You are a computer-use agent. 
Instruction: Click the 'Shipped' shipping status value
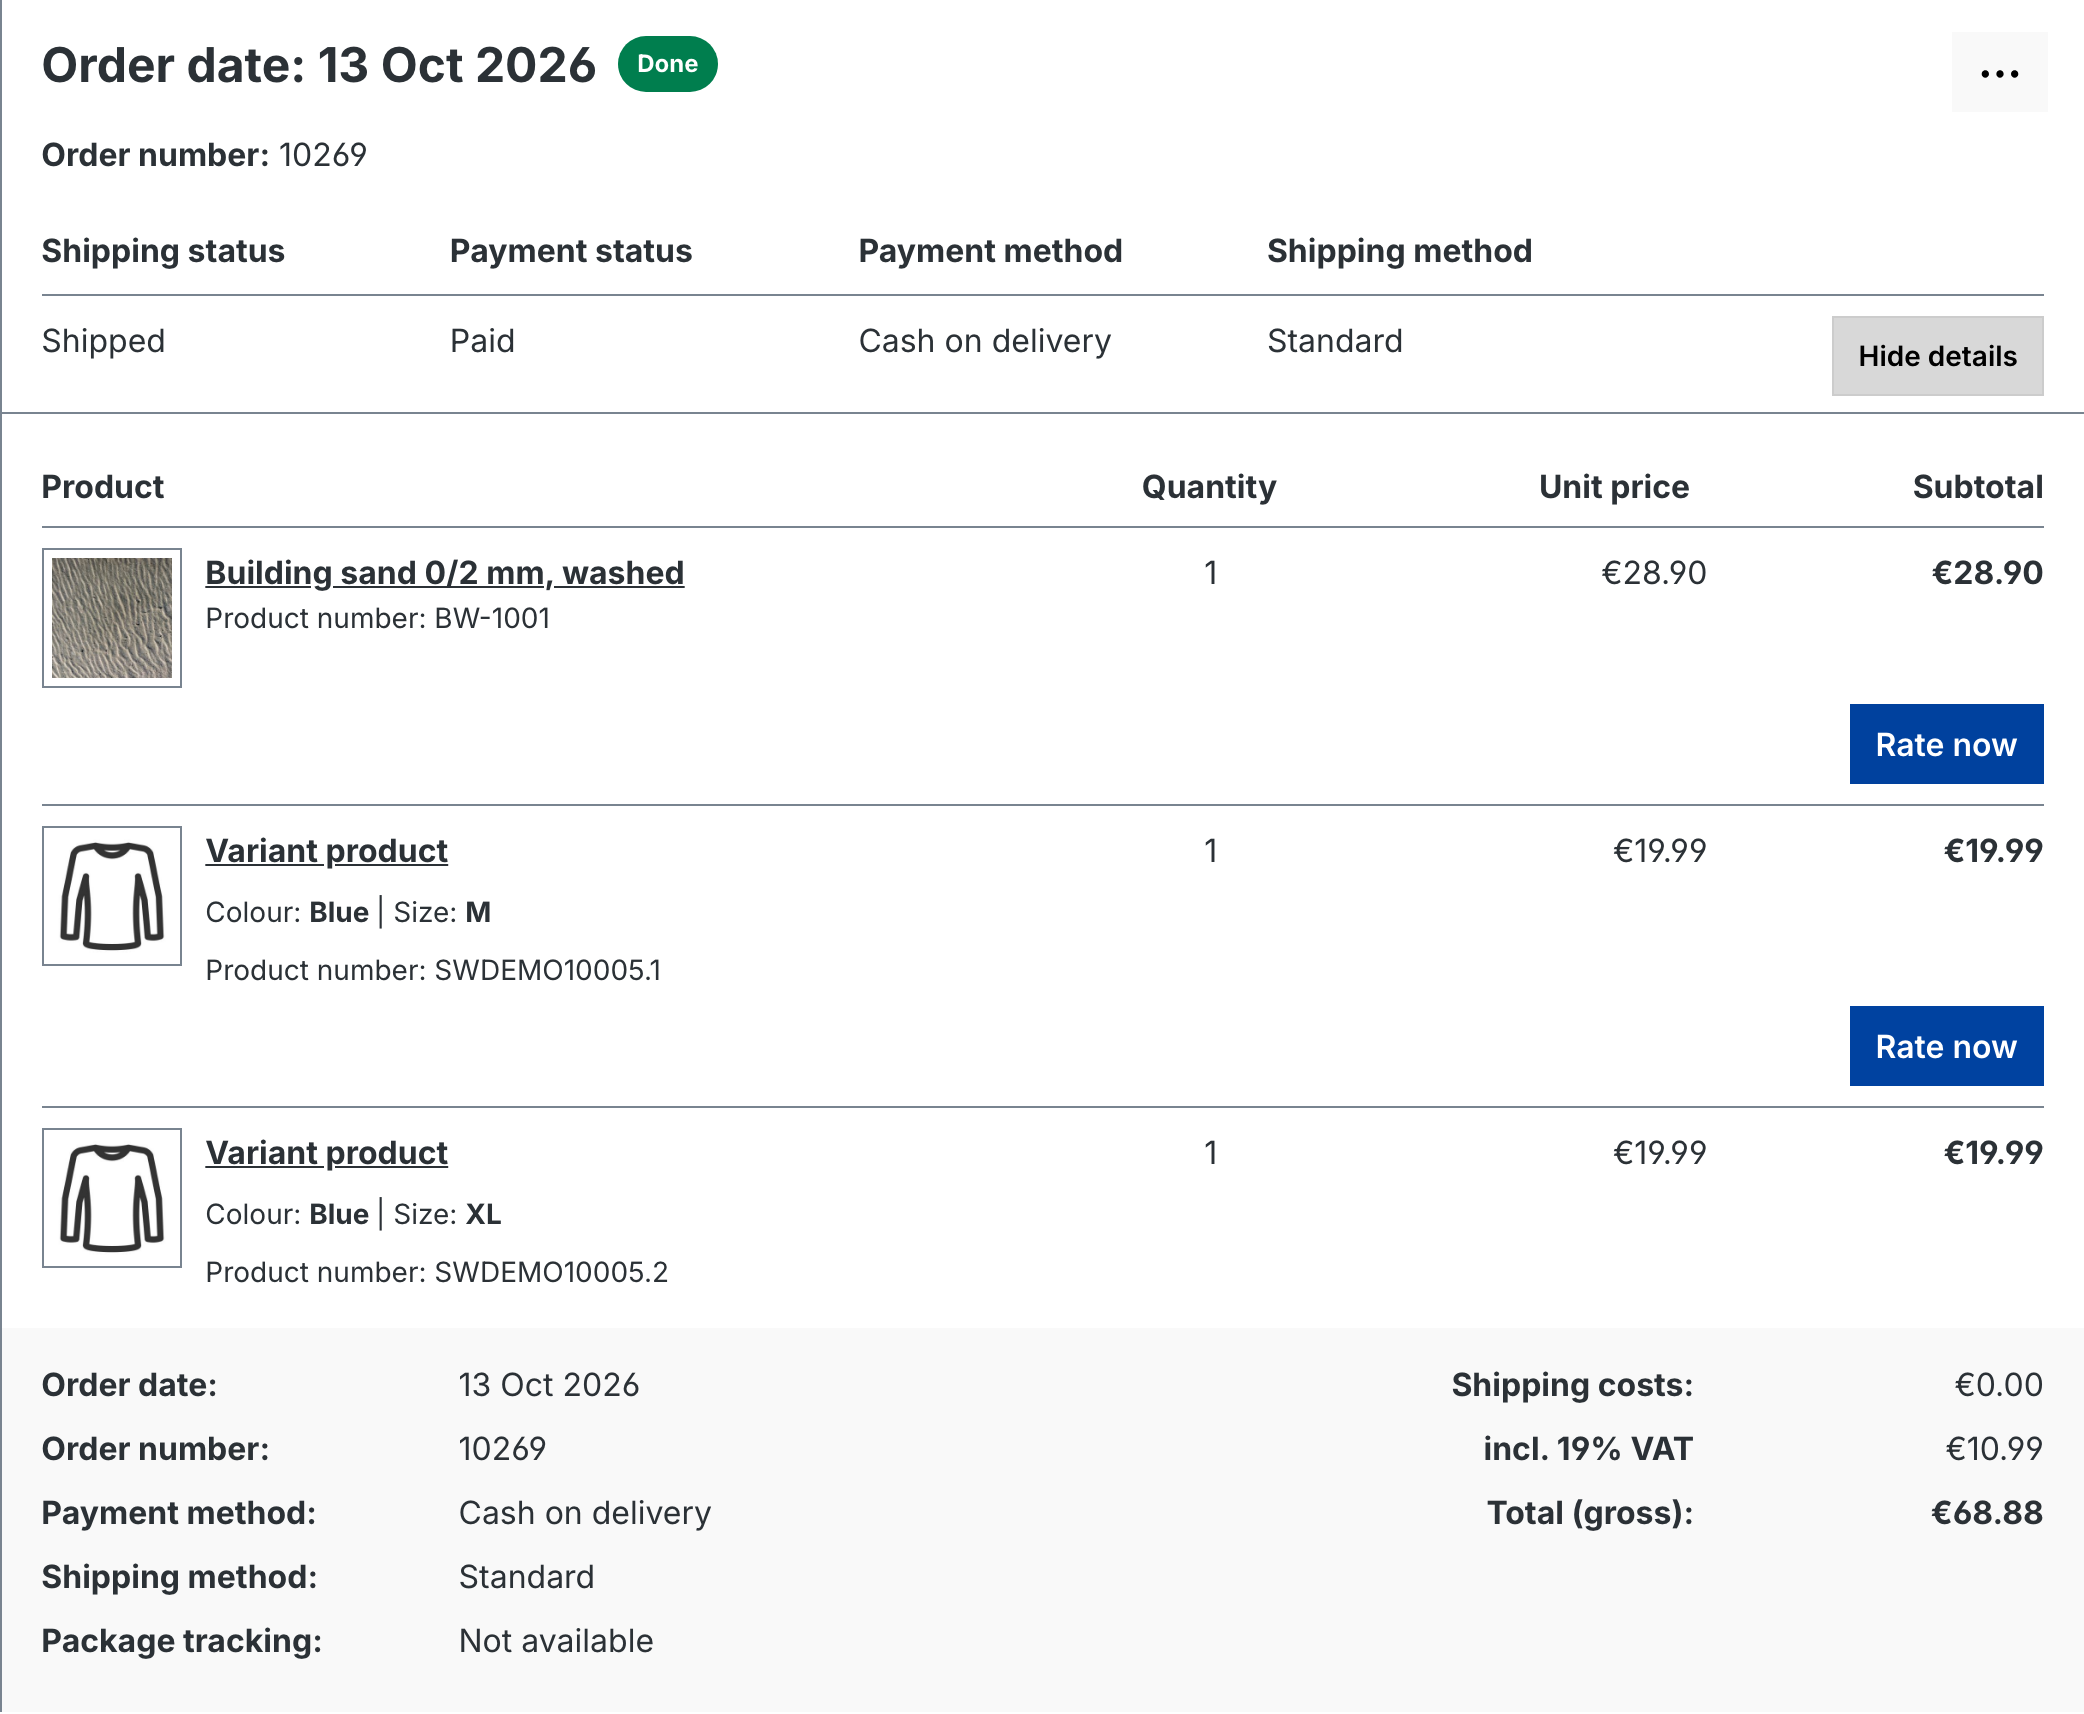pyautogui.click(x=103, y=341)
